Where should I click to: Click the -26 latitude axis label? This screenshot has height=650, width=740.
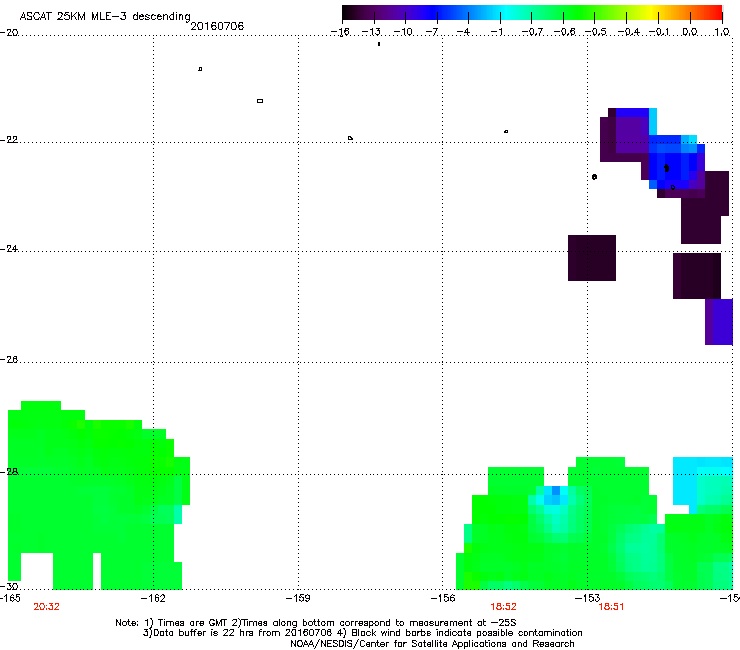9,360
